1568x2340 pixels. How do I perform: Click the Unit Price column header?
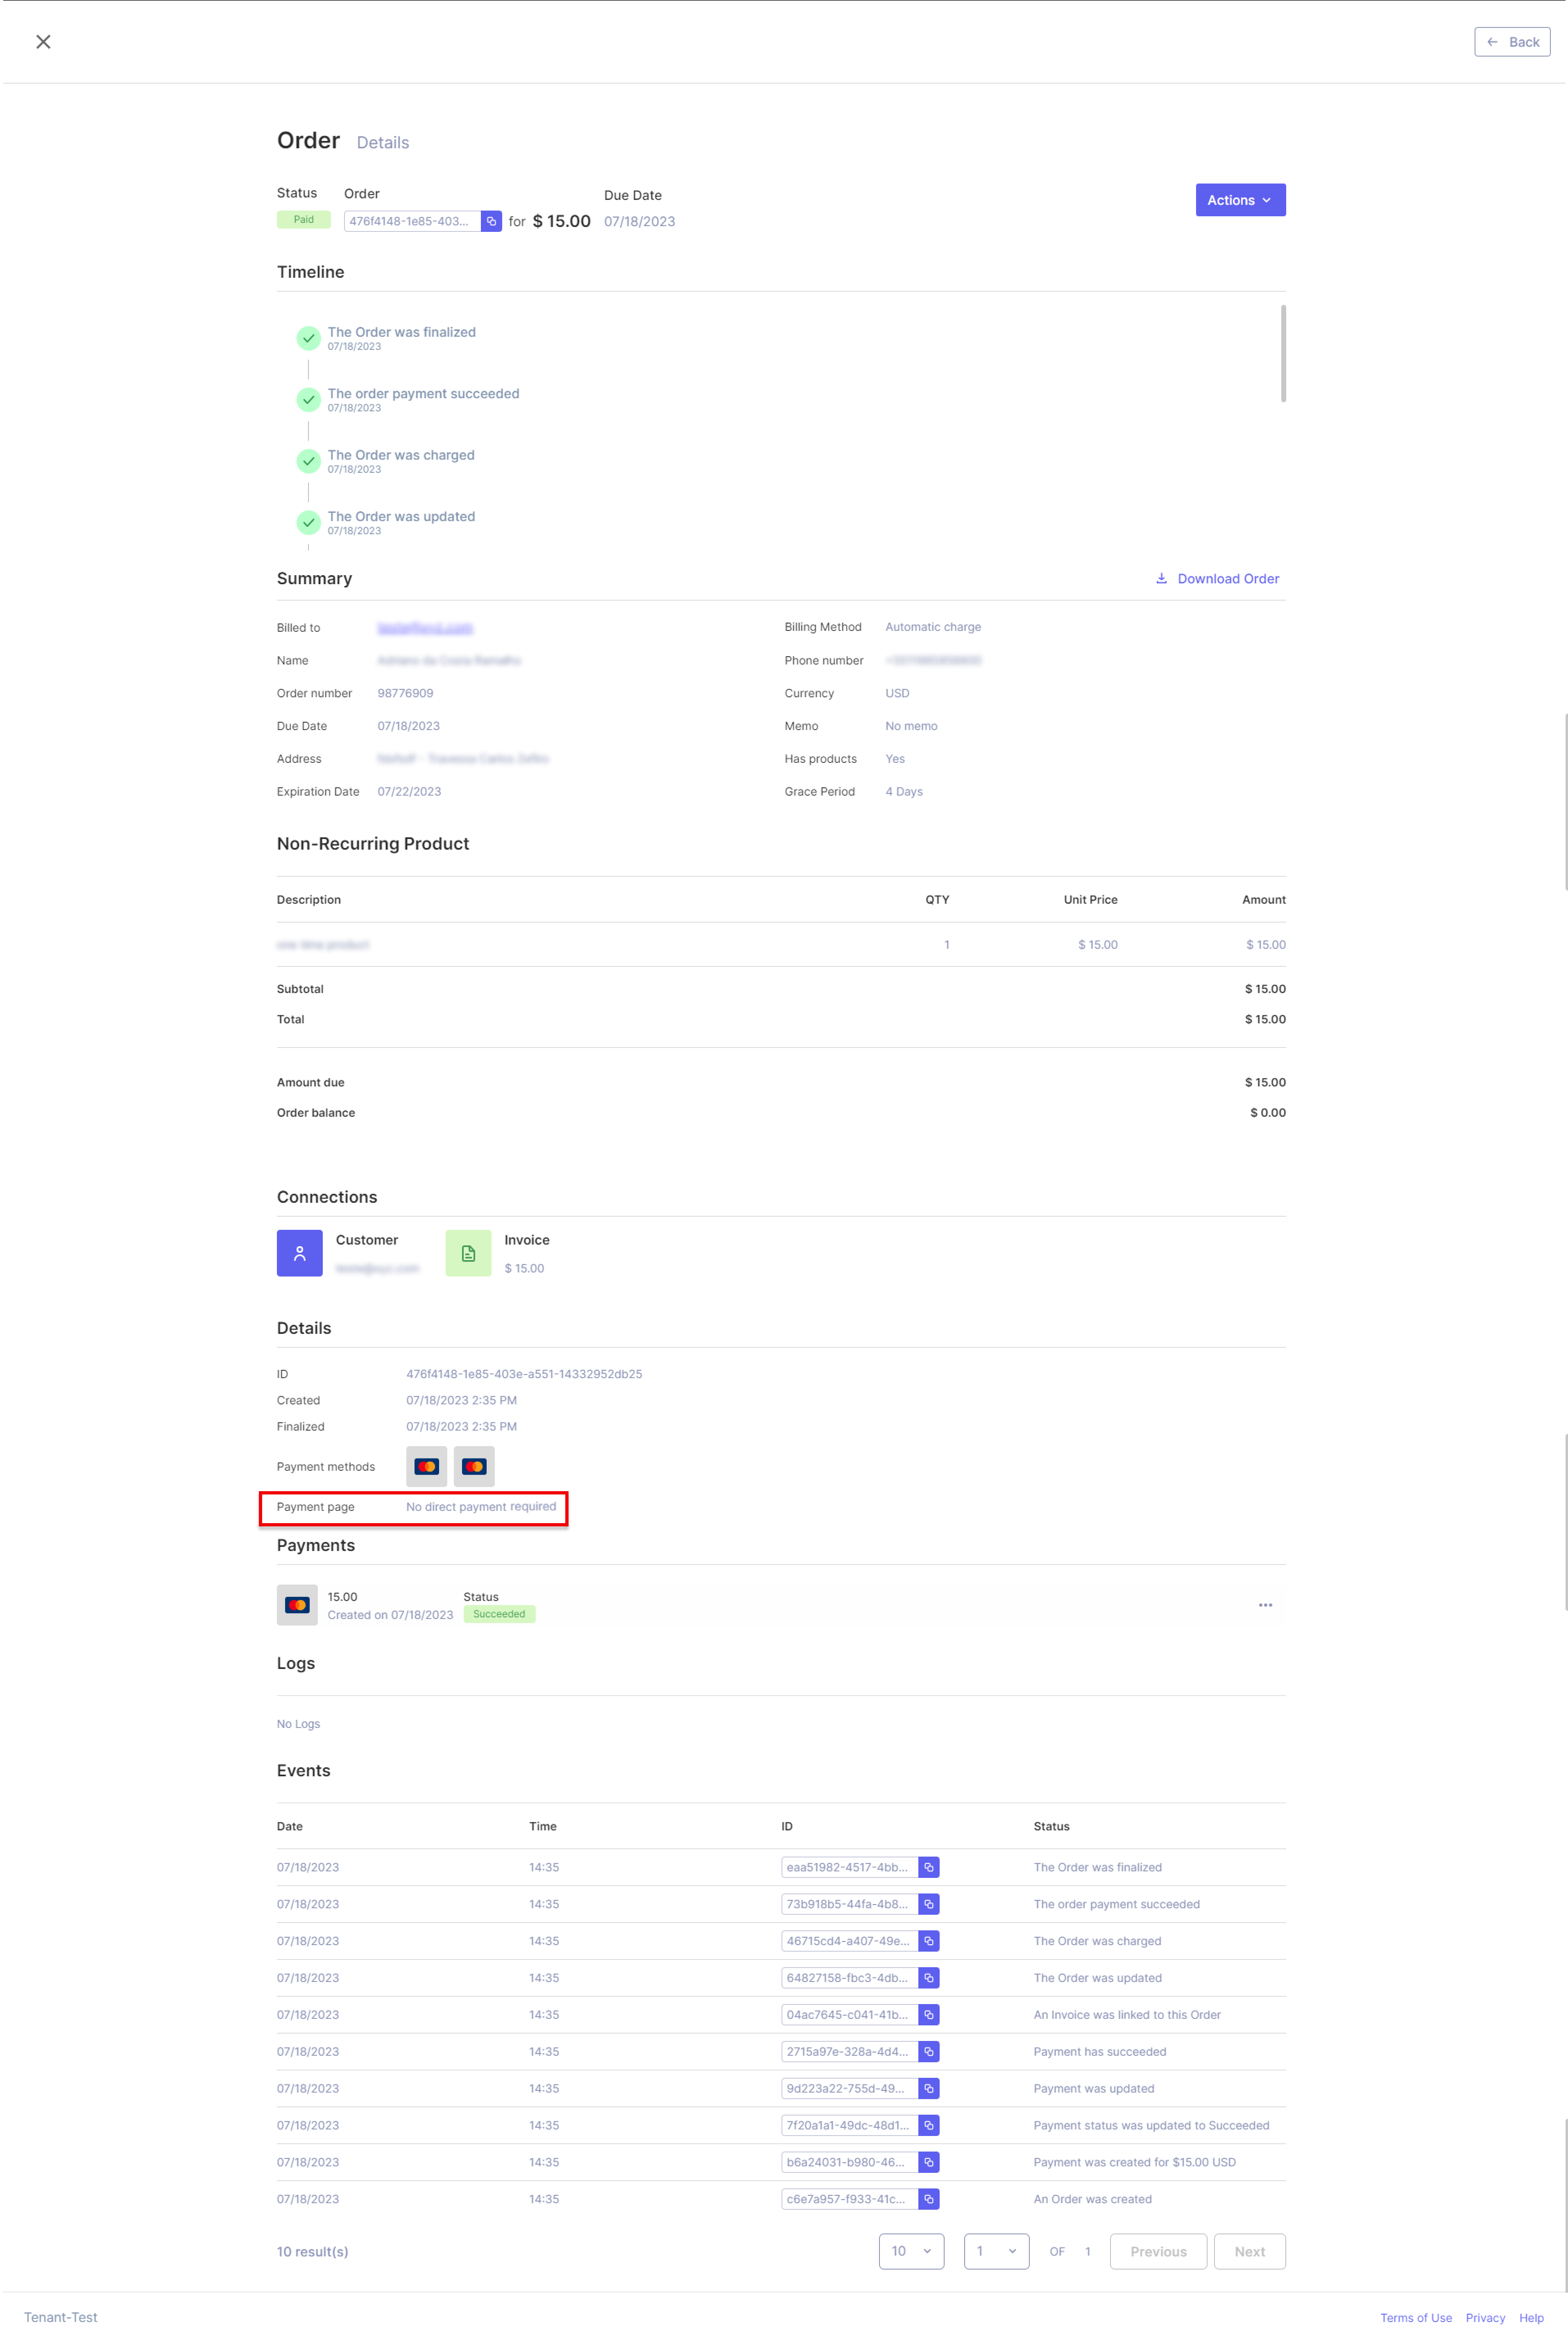(x=1090, y=900)
